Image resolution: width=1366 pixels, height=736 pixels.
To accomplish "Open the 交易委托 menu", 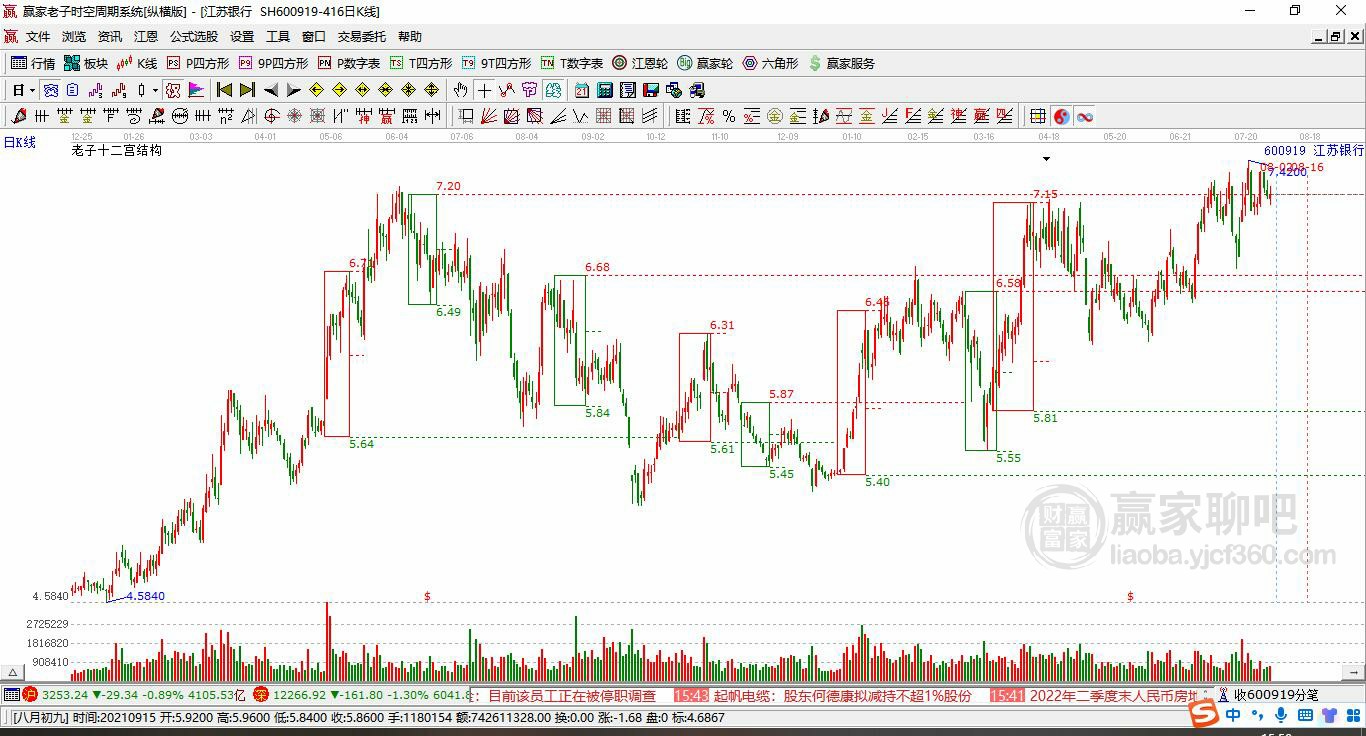I will pyautogui.click(x=361, y=37).
